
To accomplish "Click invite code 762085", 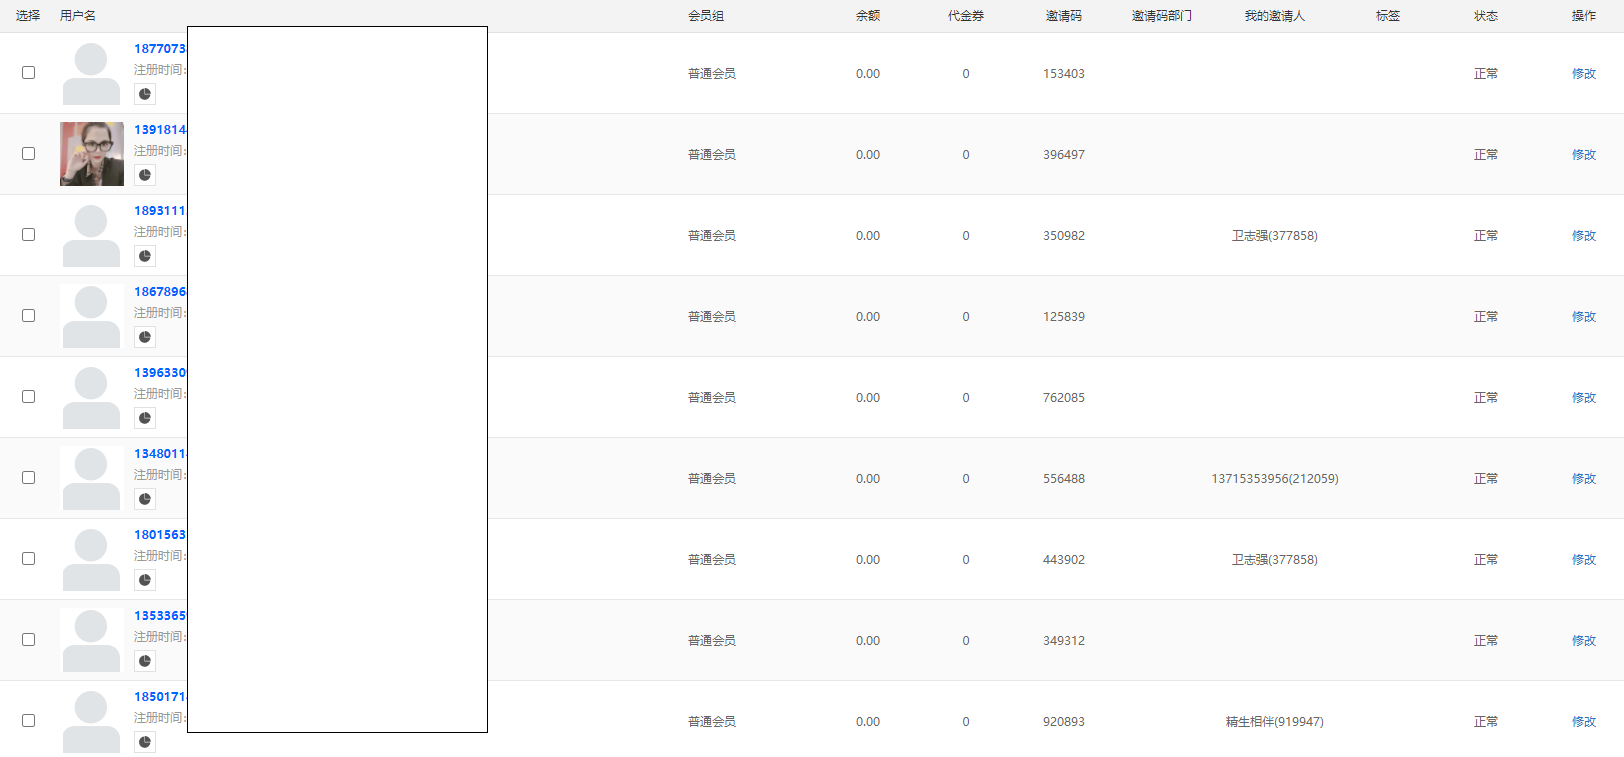I will coord(1064,398).
